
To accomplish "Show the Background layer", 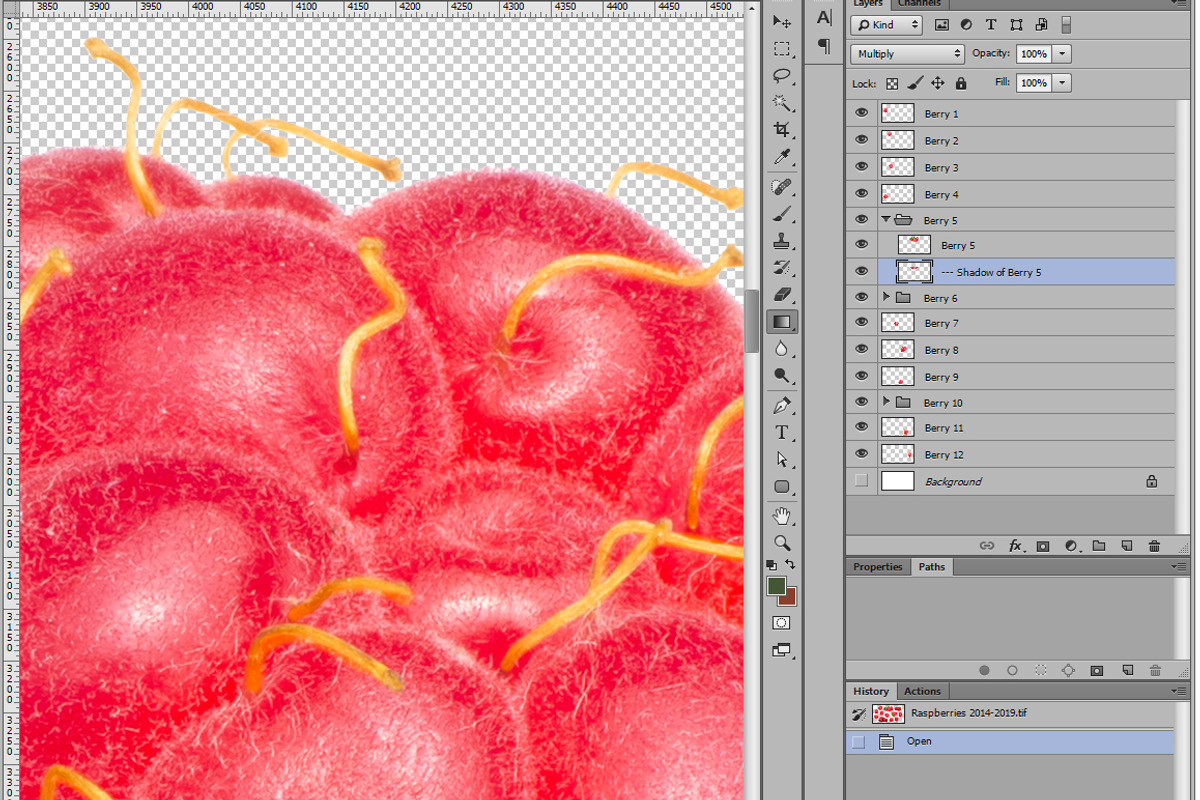I will coord(862,481).
